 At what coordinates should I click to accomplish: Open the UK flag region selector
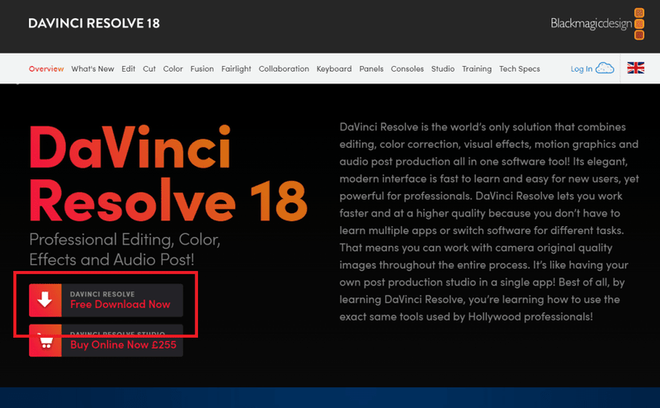pos(636,68)
